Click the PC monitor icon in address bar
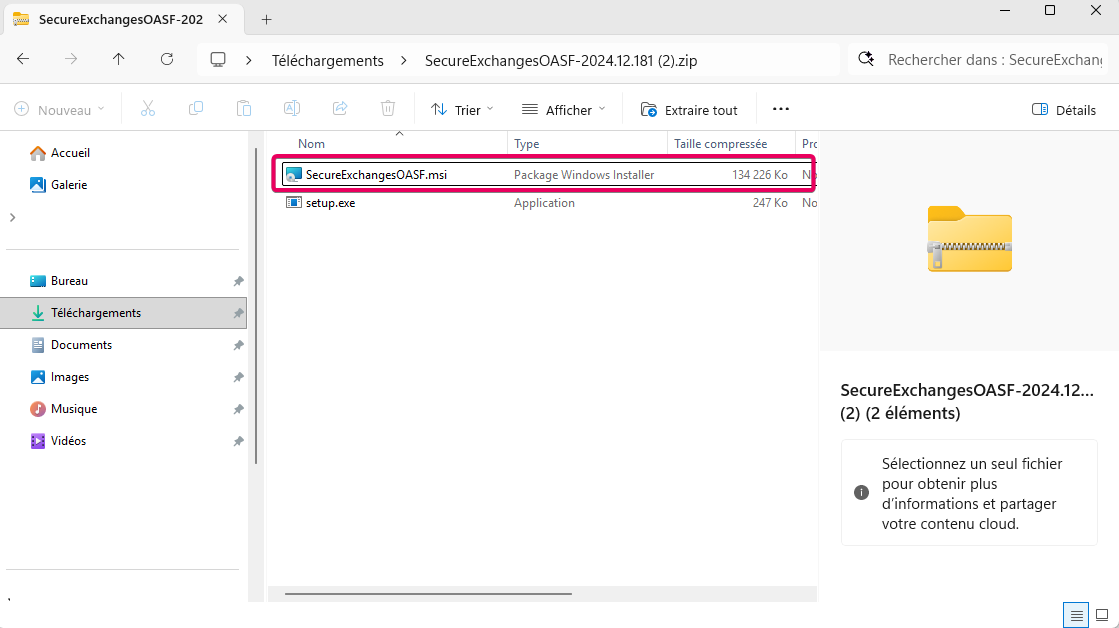 point(218,60)
